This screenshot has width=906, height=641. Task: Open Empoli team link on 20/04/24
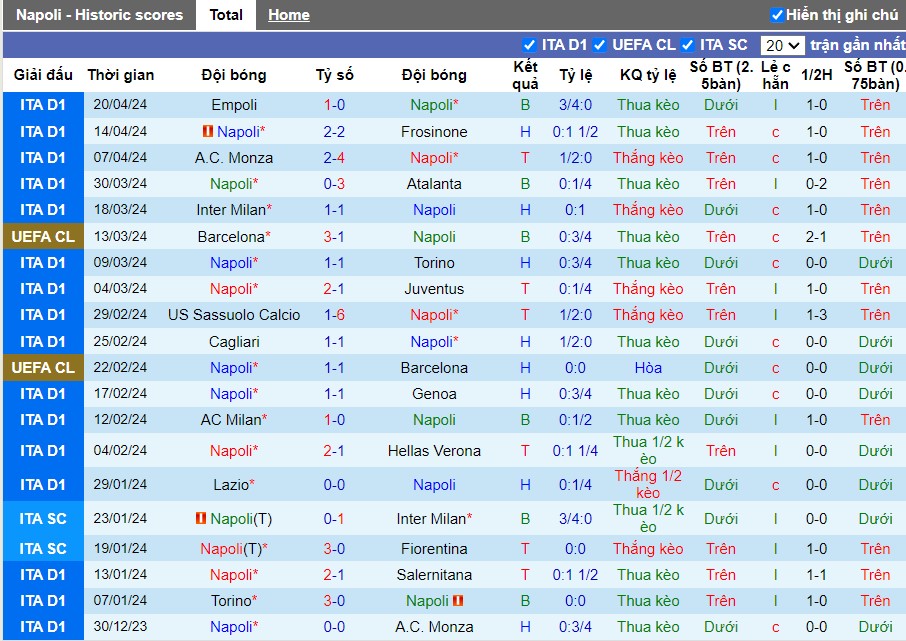coord(234,105)
